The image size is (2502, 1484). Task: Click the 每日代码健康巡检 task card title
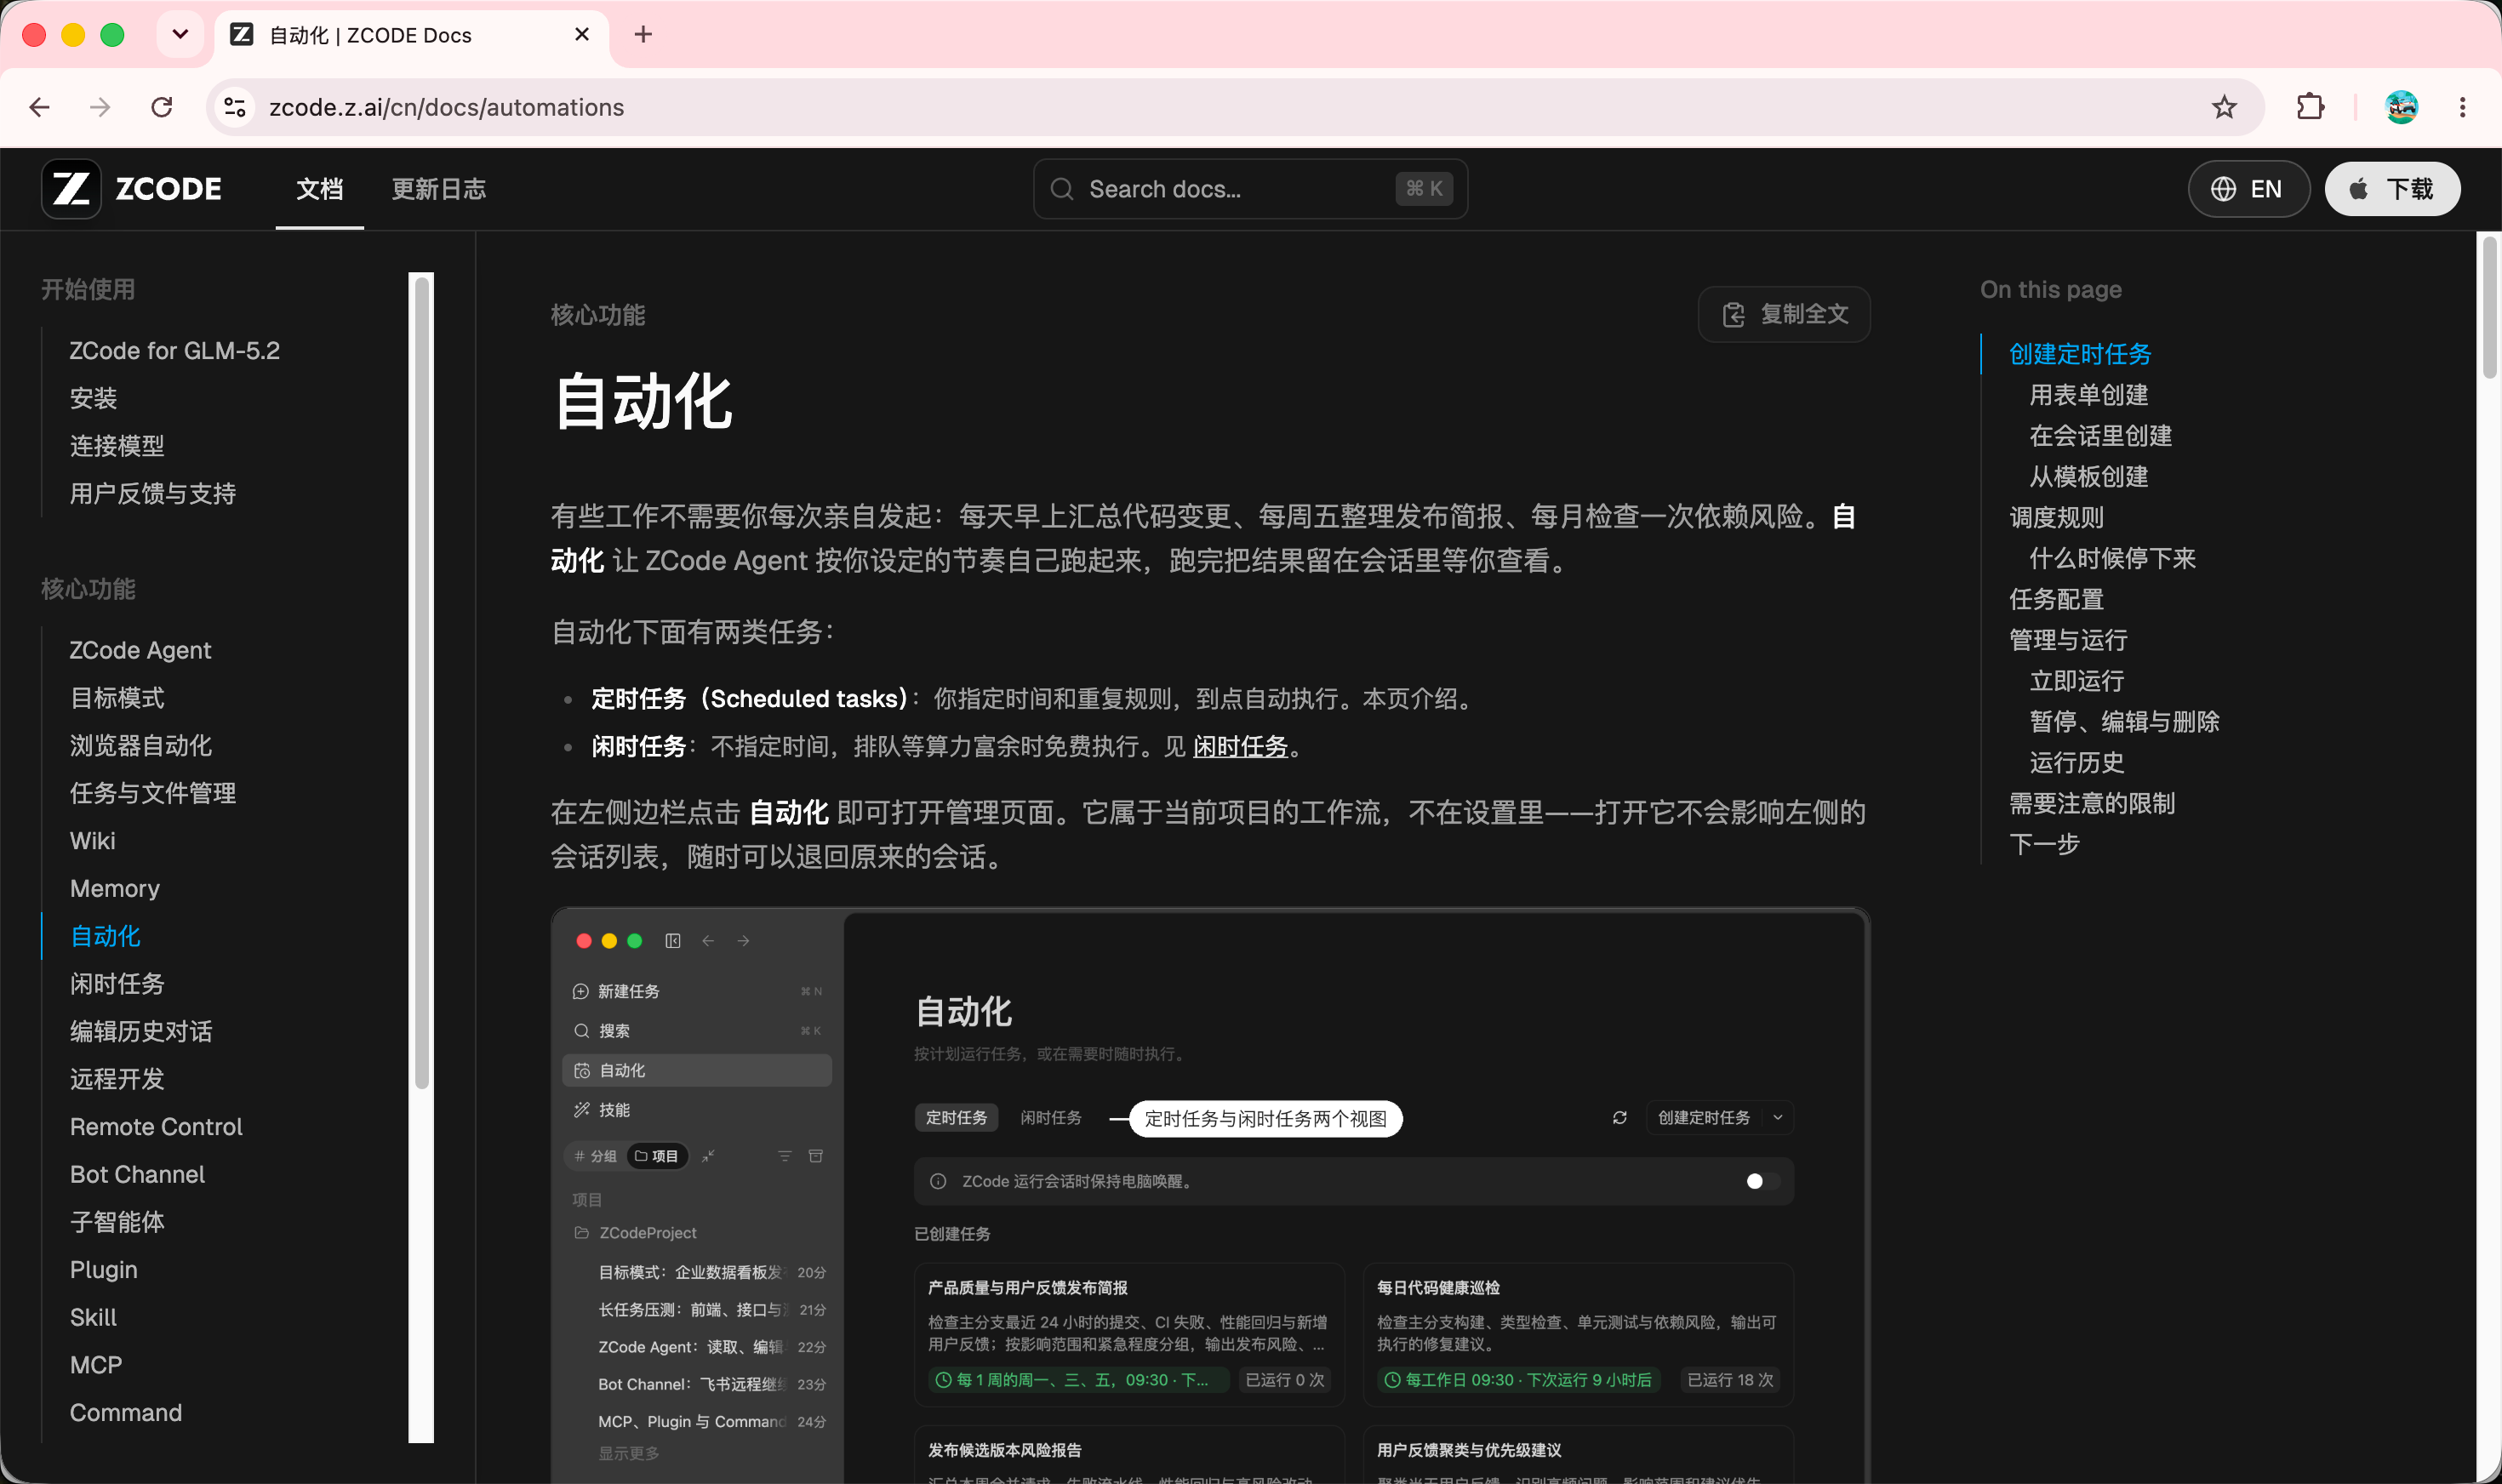pyautogui.click(x=1438, y=1288)
